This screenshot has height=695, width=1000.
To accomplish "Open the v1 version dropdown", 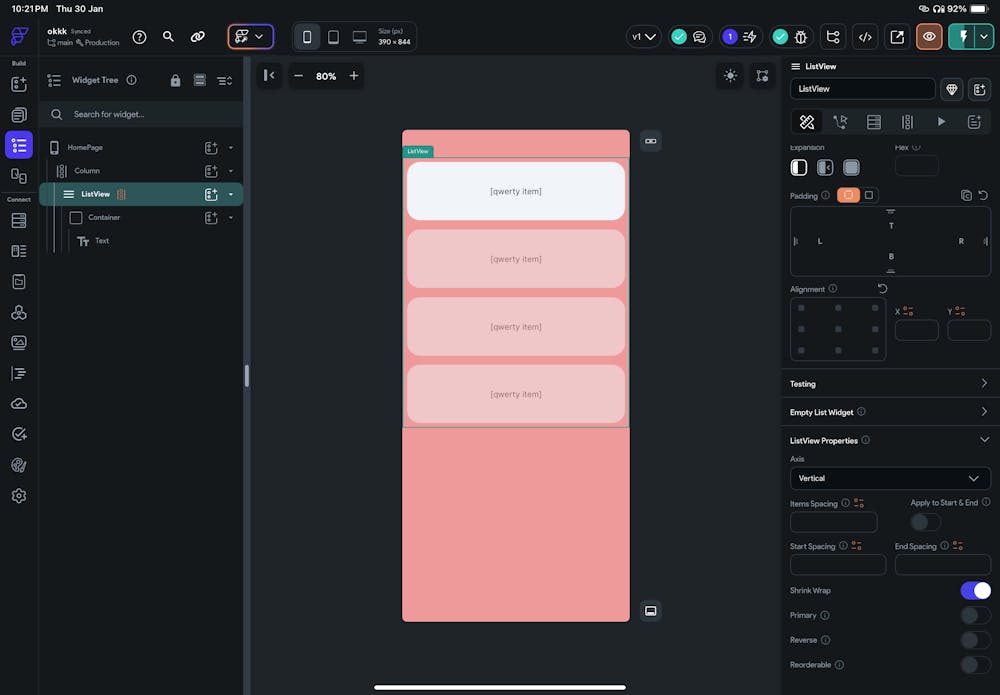I will [643, 37].
